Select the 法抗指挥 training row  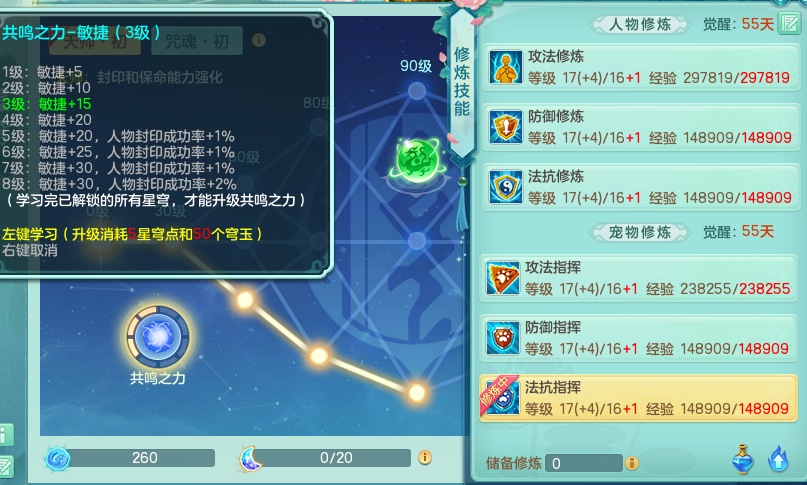click(x=638, y=399)
